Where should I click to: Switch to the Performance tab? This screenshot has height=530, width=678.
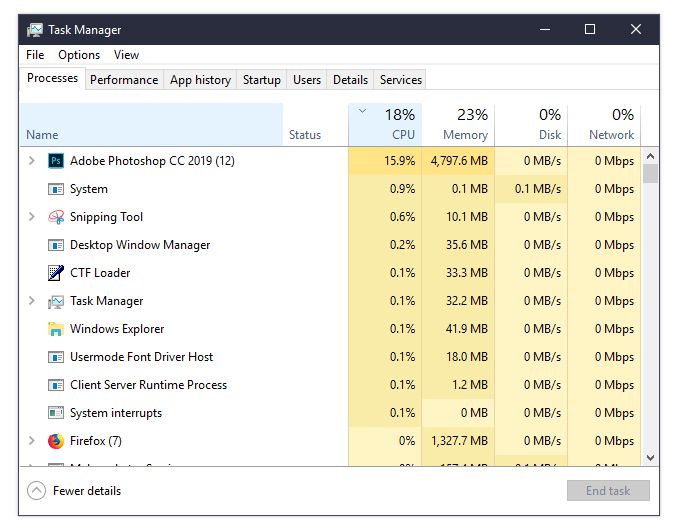[x=124, y=80]
